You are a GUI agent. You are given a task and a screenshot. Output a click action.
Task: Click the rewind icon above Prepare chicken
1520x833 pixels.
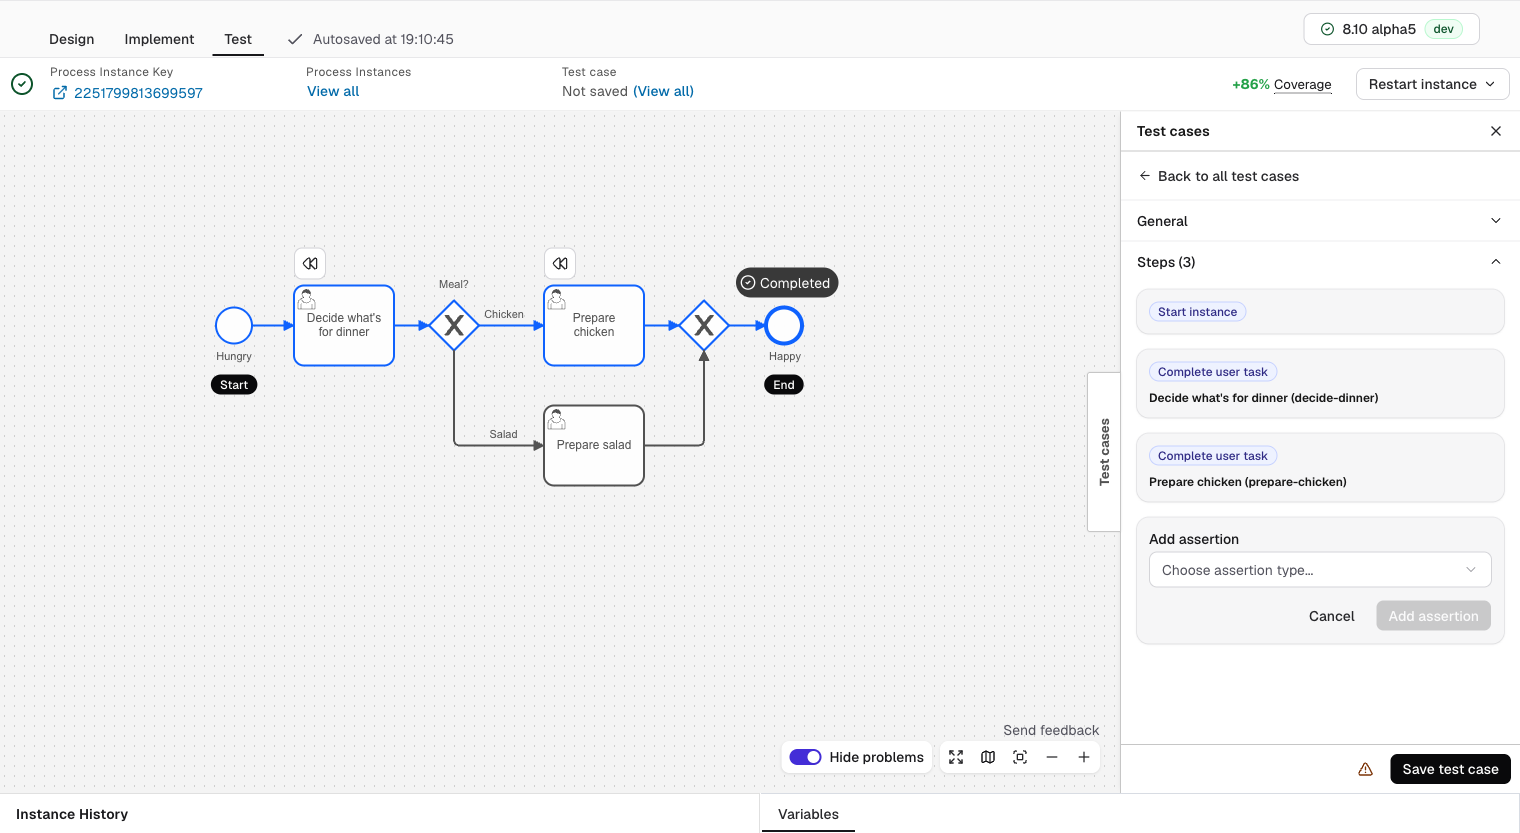[560, 264]
